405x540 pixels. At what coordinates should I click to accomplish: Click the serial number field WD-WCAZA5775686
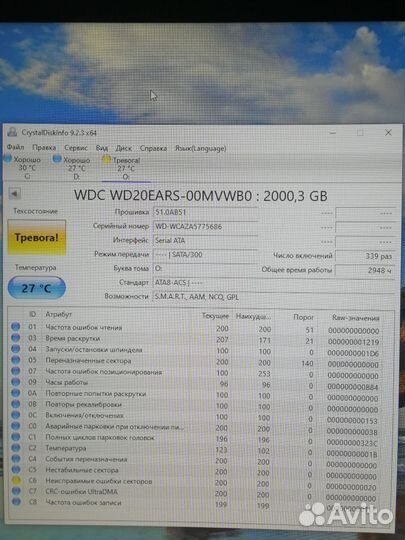[x=206, y=226]
